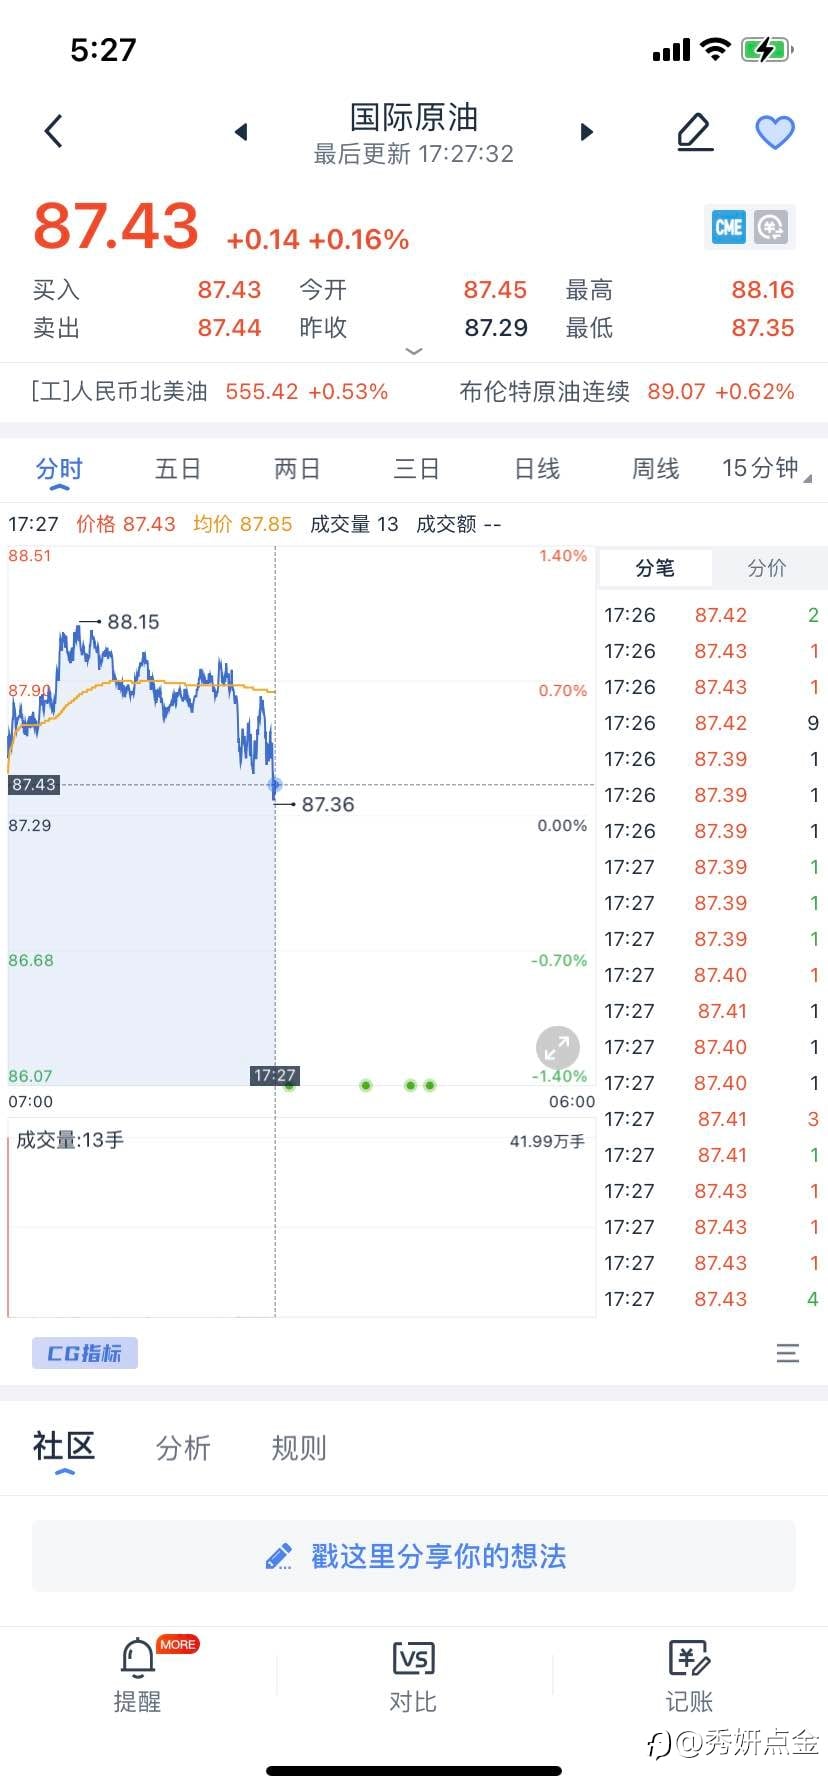Expand chart with fullscreen arrows icon
828x1792 pixels.
tap(558, 1048)
